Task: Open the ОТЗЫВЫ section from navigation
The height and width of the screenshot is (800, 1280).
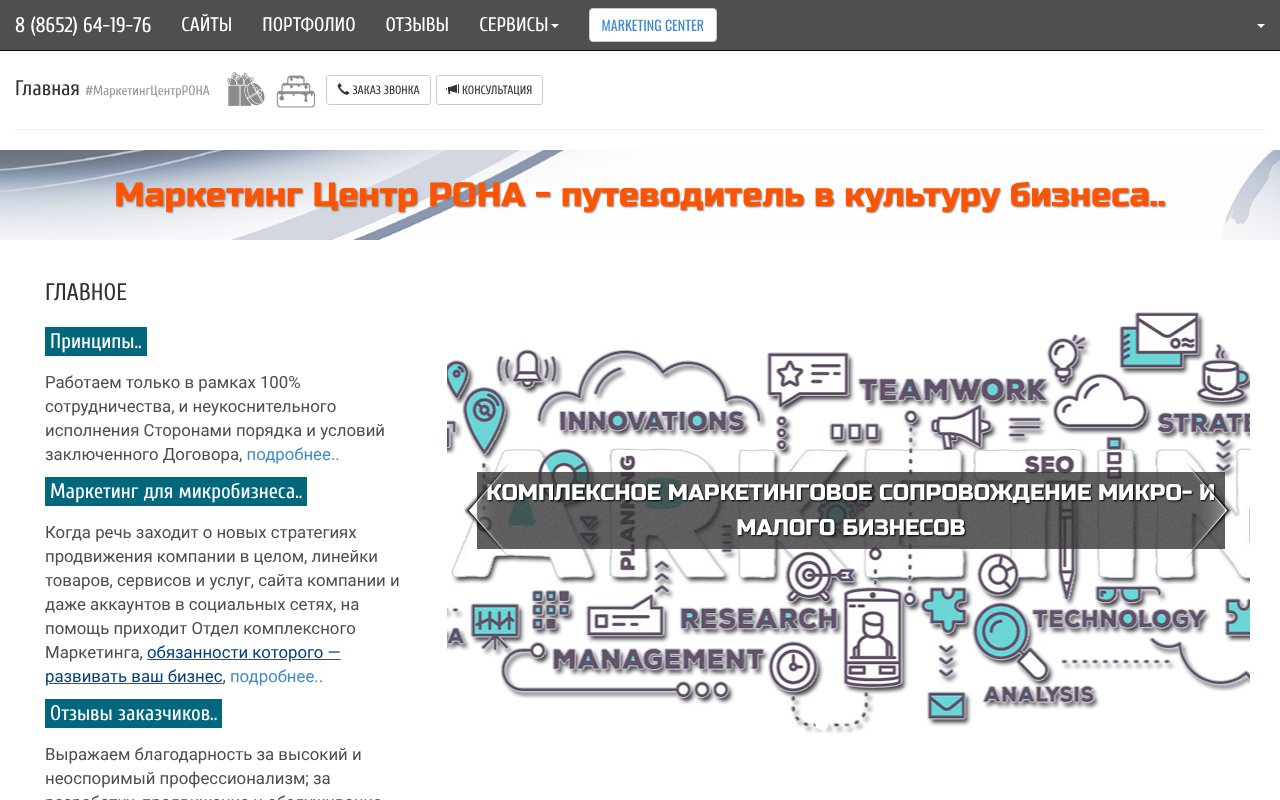Action: pos(416,24)
